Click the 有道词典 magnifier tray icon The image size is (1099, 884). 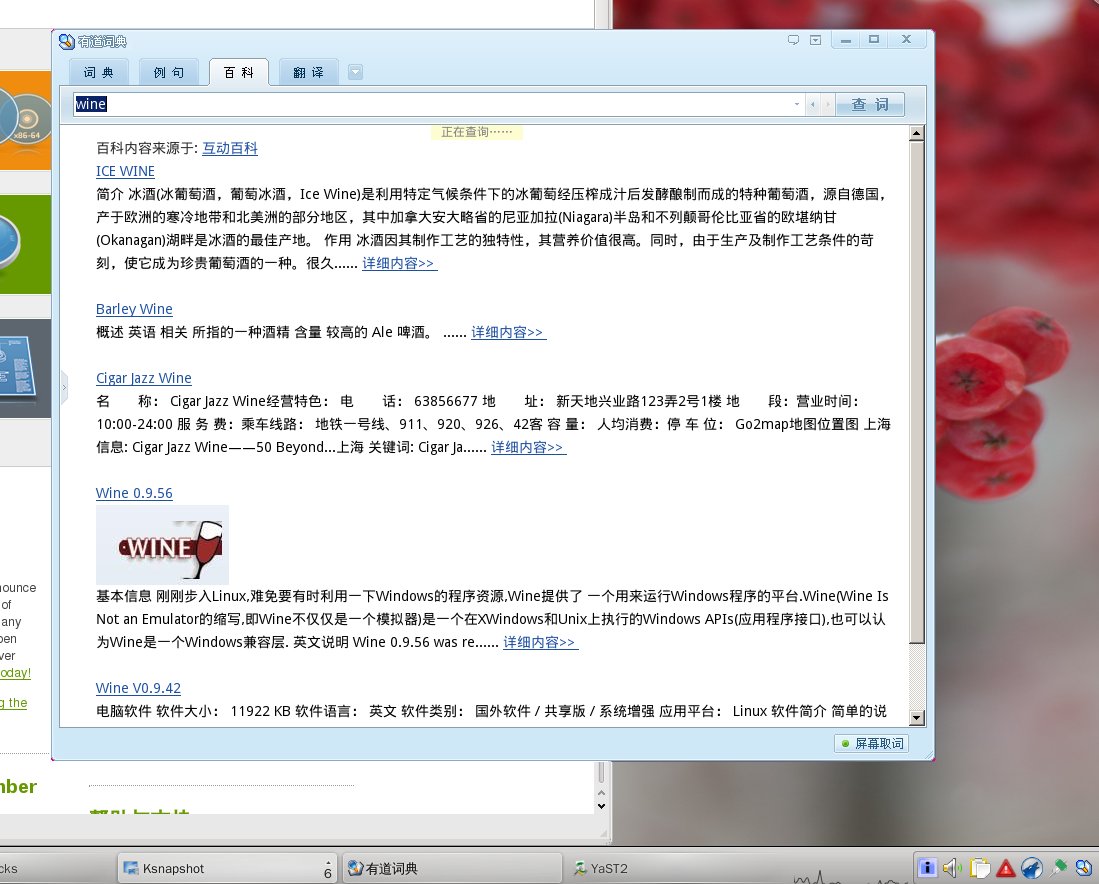(1084, 868)
